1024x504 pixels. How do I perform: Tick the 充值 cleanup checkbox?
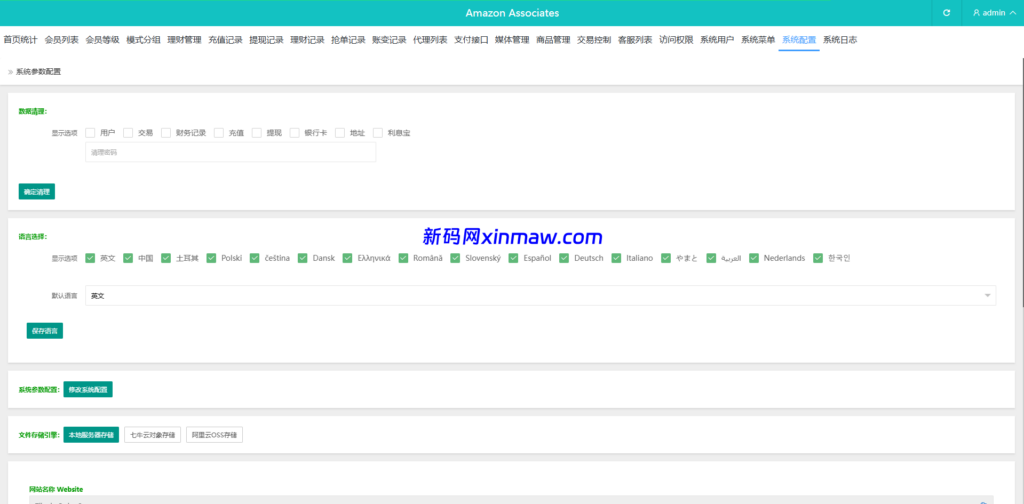pos(219,133)
